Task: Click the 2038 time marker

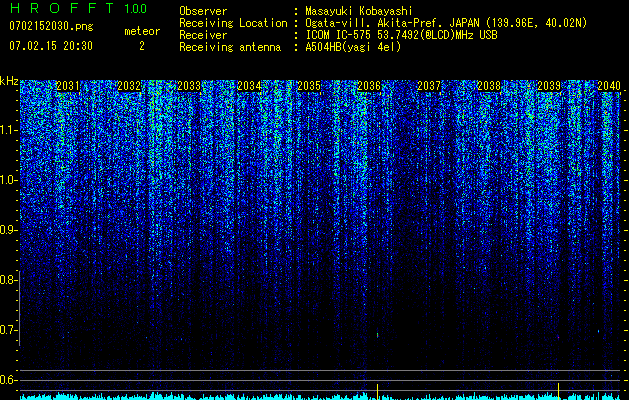Action: (489, 86)
